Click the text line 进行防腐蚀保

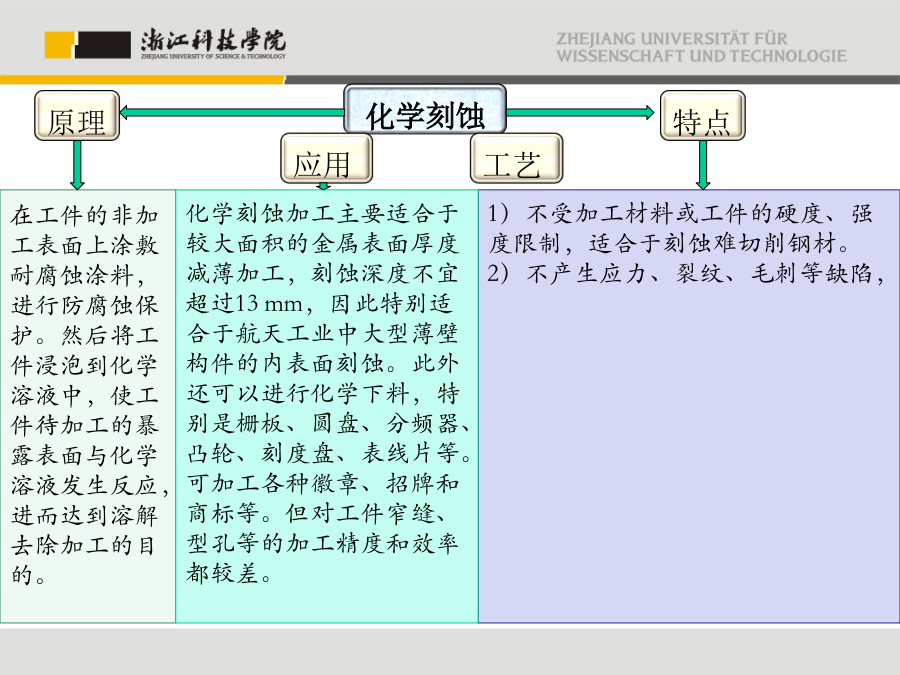coord(84,305)
